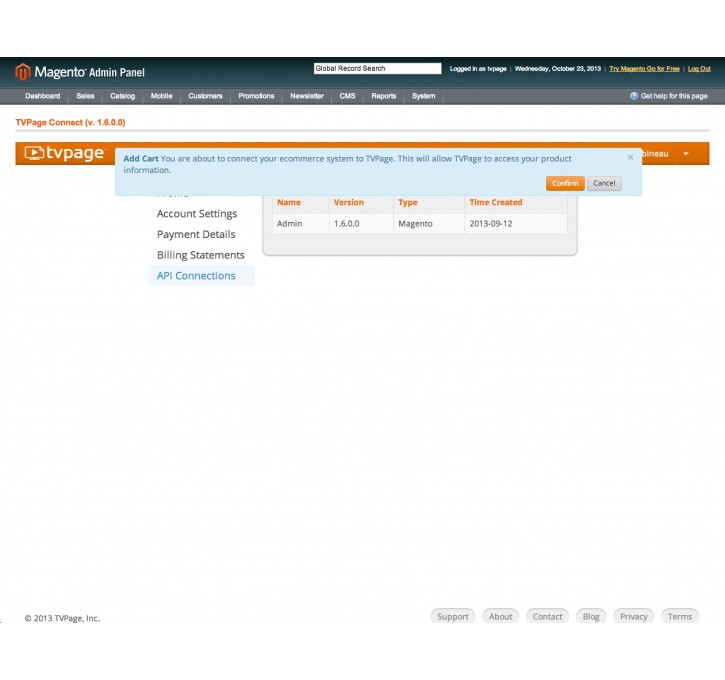
Task: Open the Catalog menu
Action: point(123,96)
